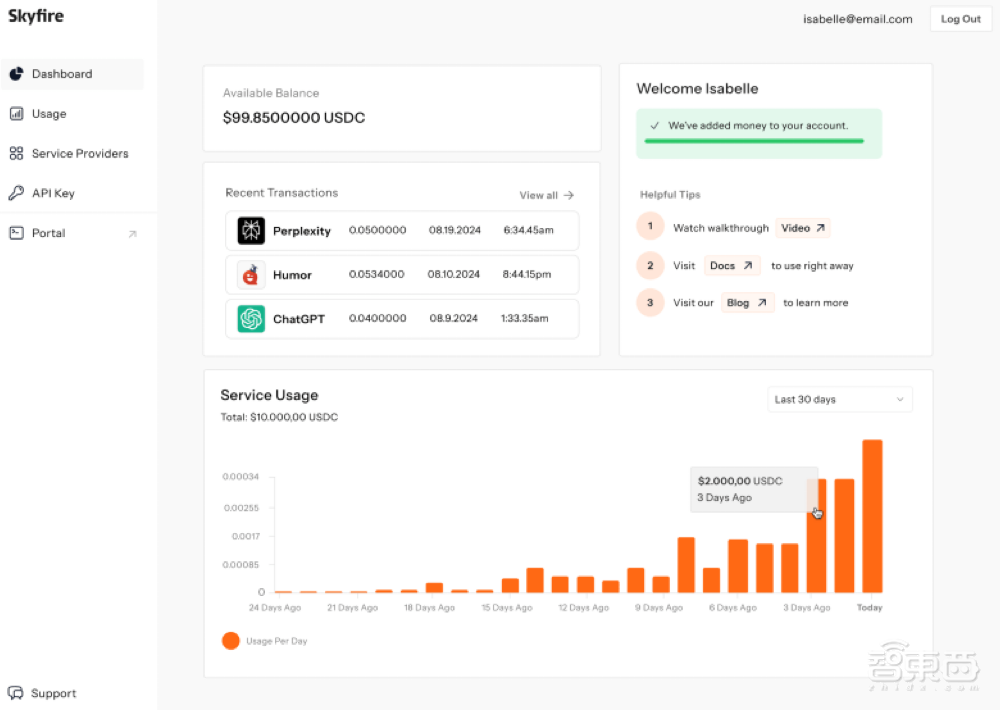Viewport: 1000px width, 710px height.
Task: Click the Humor service logo
Action: pos(251,275)
